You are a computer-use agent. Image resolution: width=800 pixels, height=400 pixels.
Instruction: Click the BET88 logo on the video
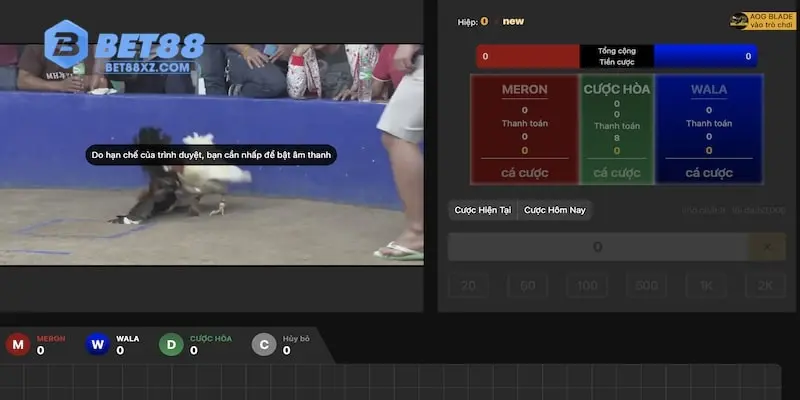tap(124, 47)
